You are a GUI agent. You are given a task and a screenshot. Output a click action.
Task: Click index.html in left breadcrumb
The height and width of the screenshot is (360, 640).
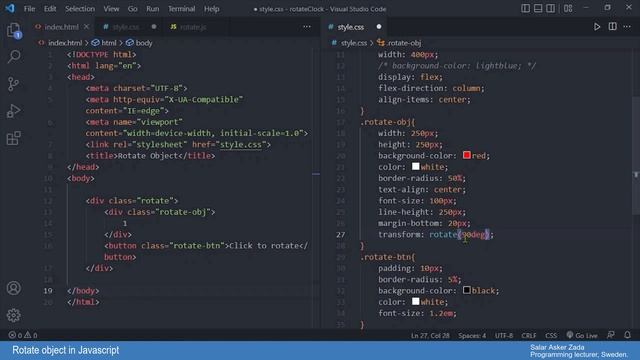tap(65, 43)
